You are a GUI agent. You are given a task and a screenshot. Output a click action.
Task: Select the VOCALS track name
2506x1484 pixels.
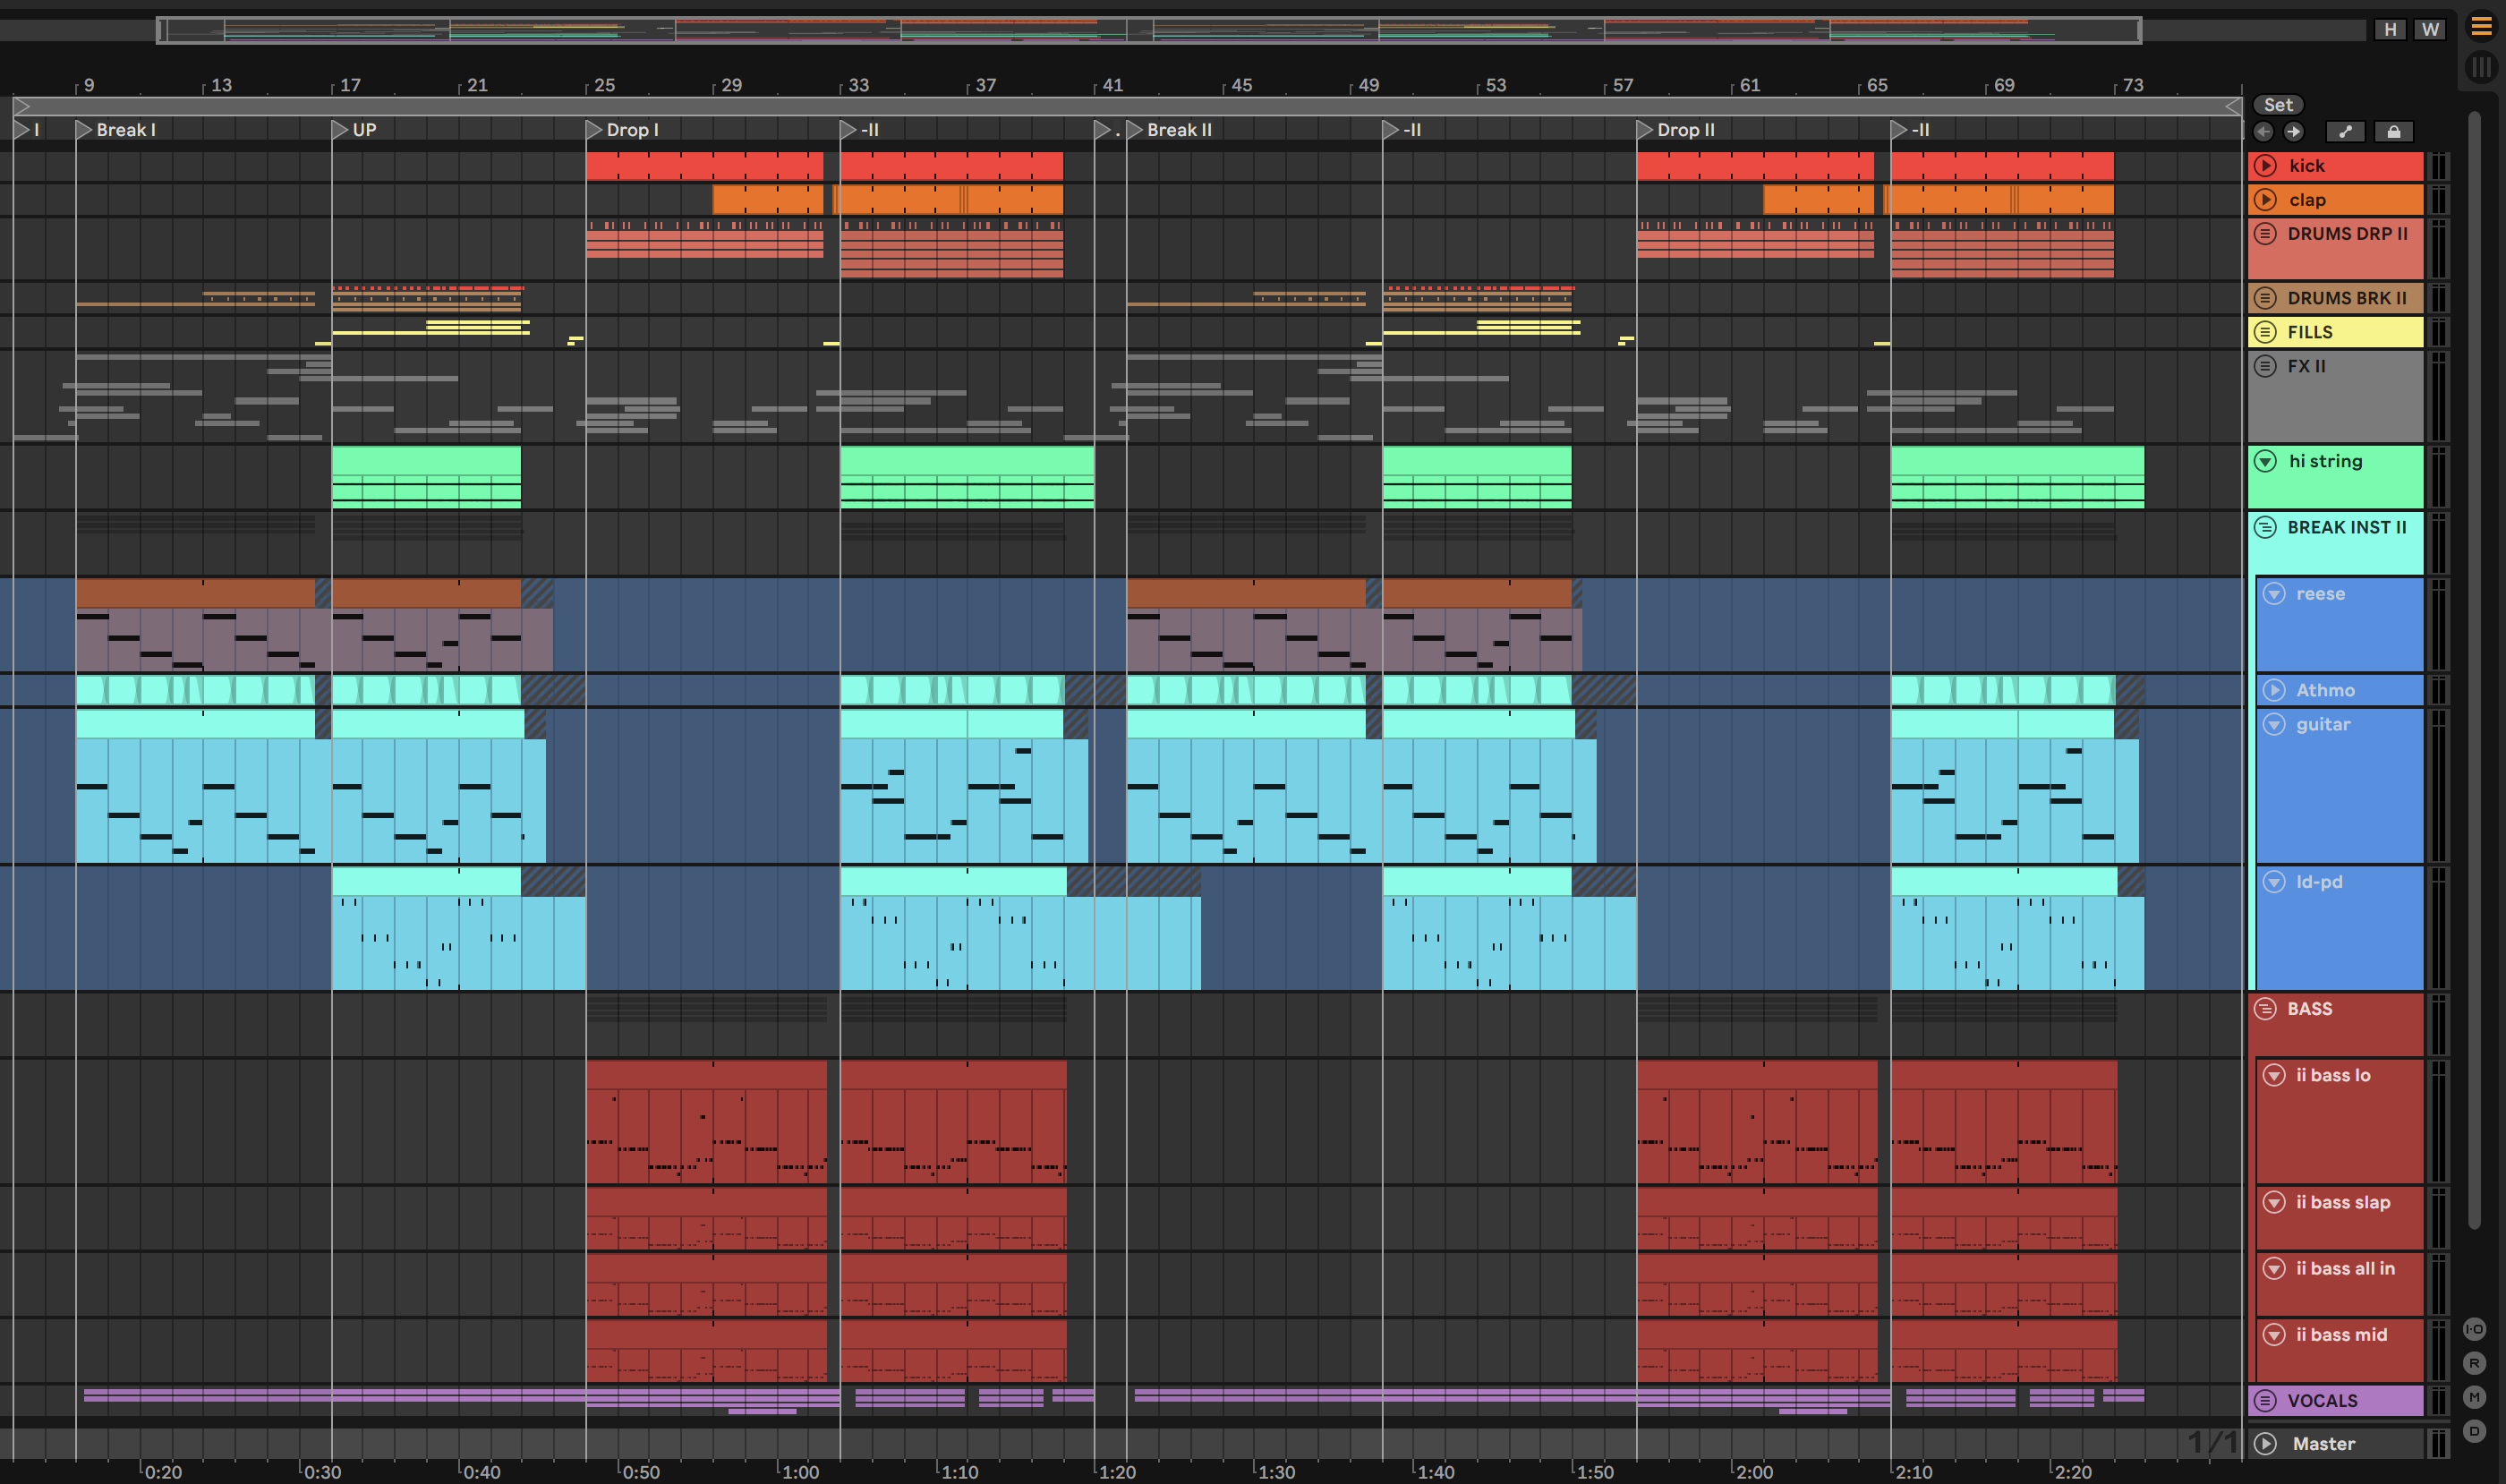click(x=2322, y=1401)
